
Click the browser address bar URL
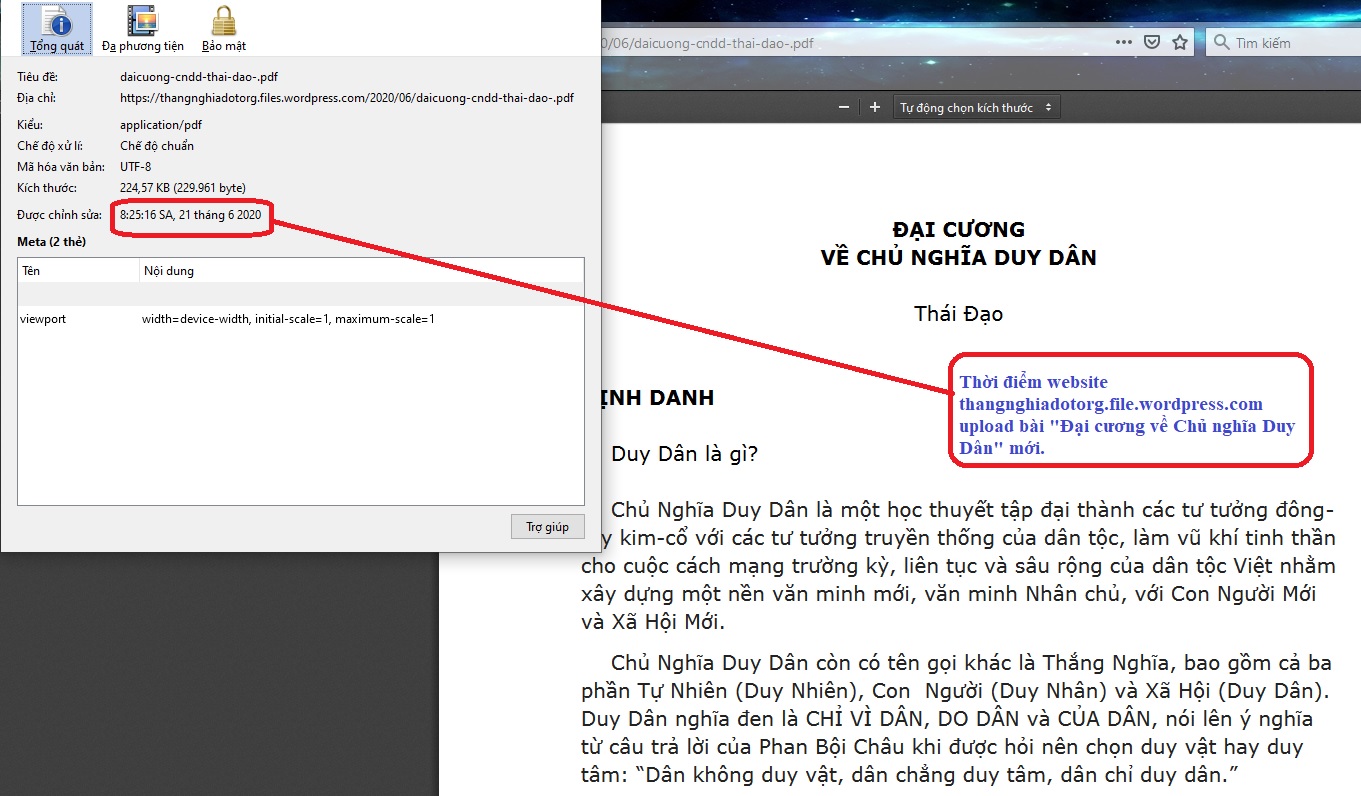click(850, 43)
